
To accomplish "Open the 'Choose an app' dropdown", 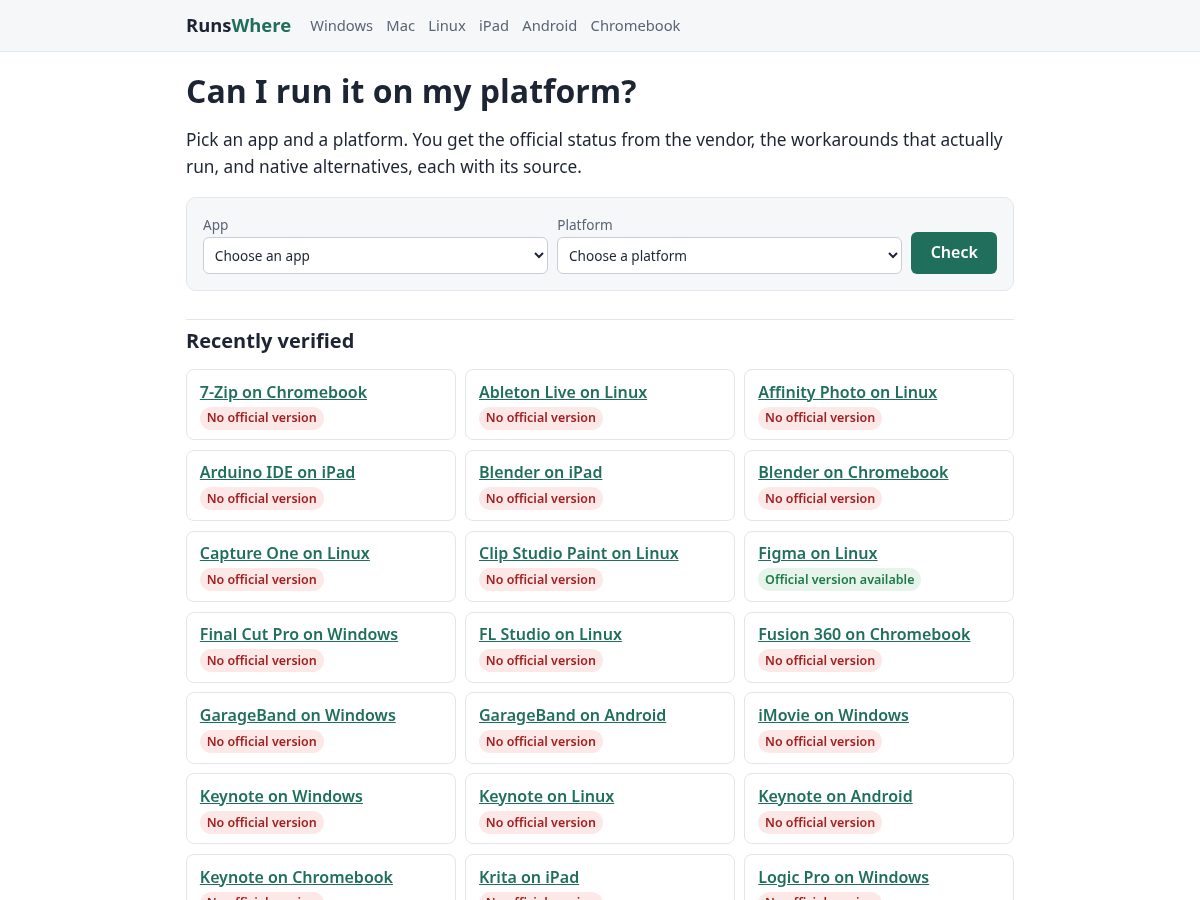I will coord(375,255).
